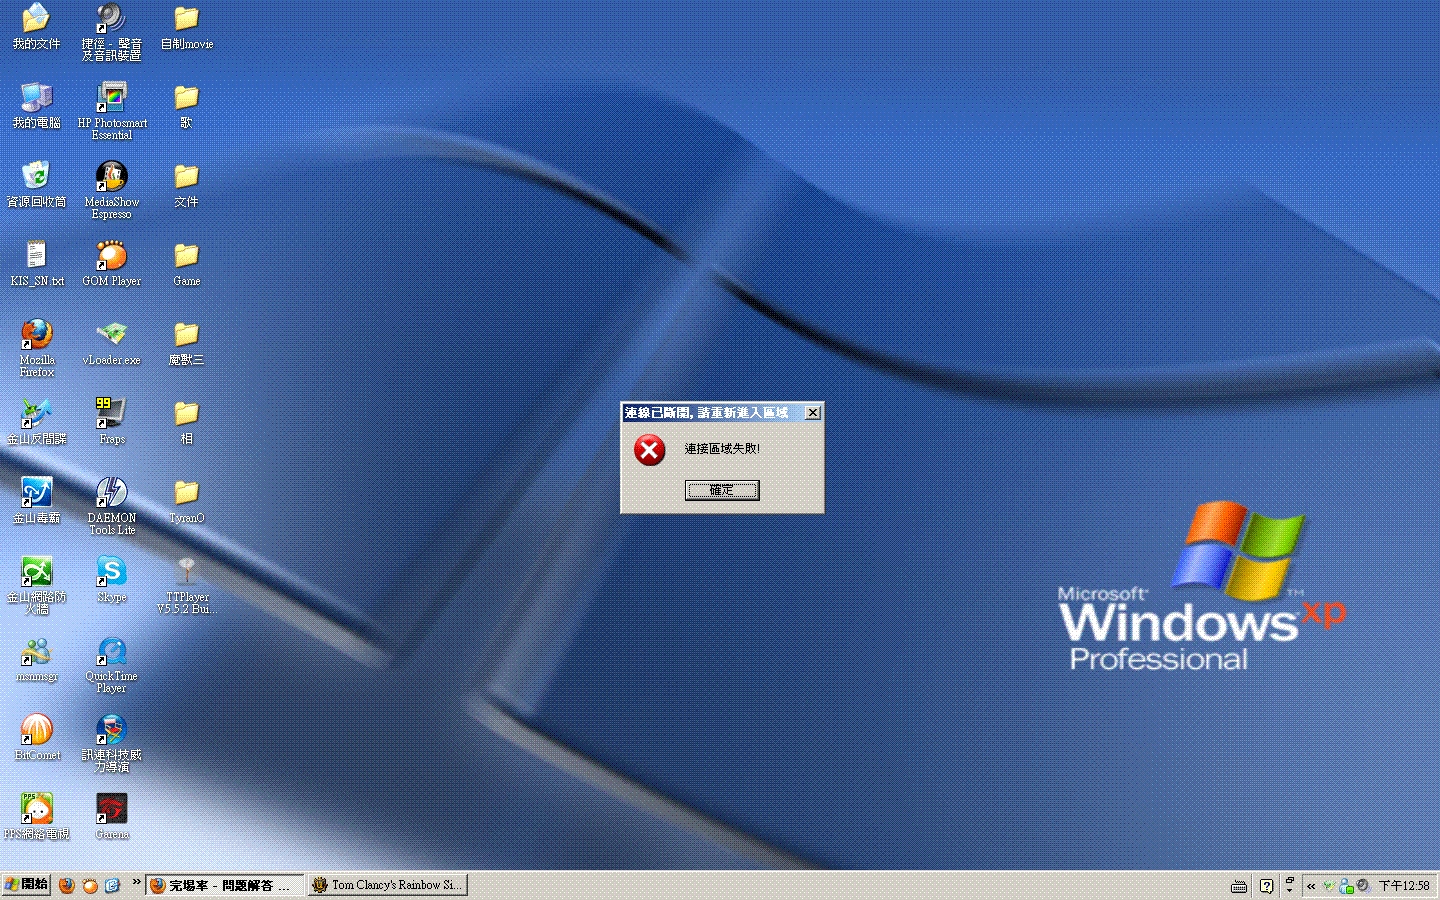The image size is (1440, 900).
Task: Launch GOM Player from the desktop
Action: pyautogui.click(x=111, y=257)
